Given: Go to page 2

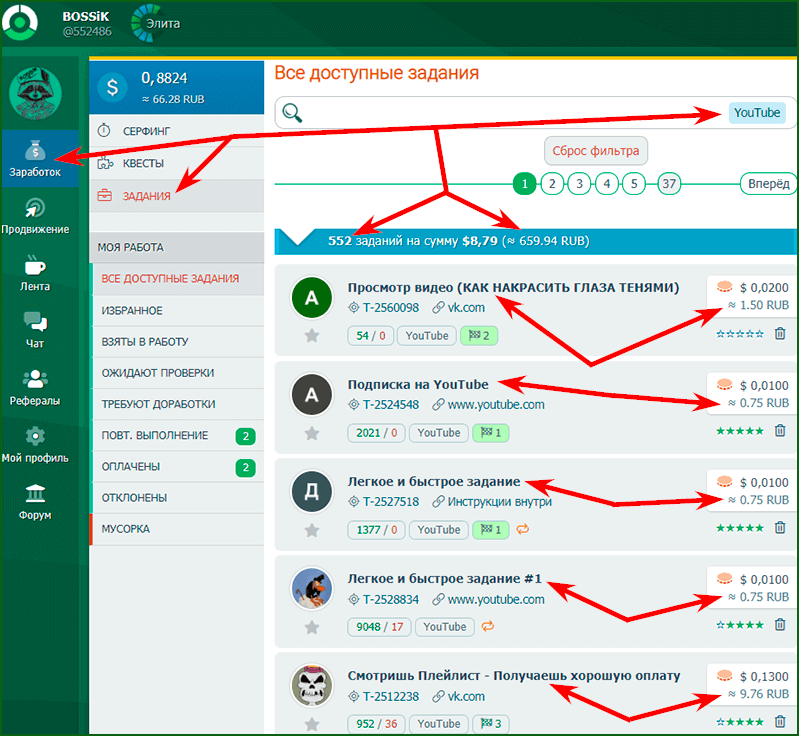Looking at the screenshot, I should pyautogui.click(x=552, y=183).
